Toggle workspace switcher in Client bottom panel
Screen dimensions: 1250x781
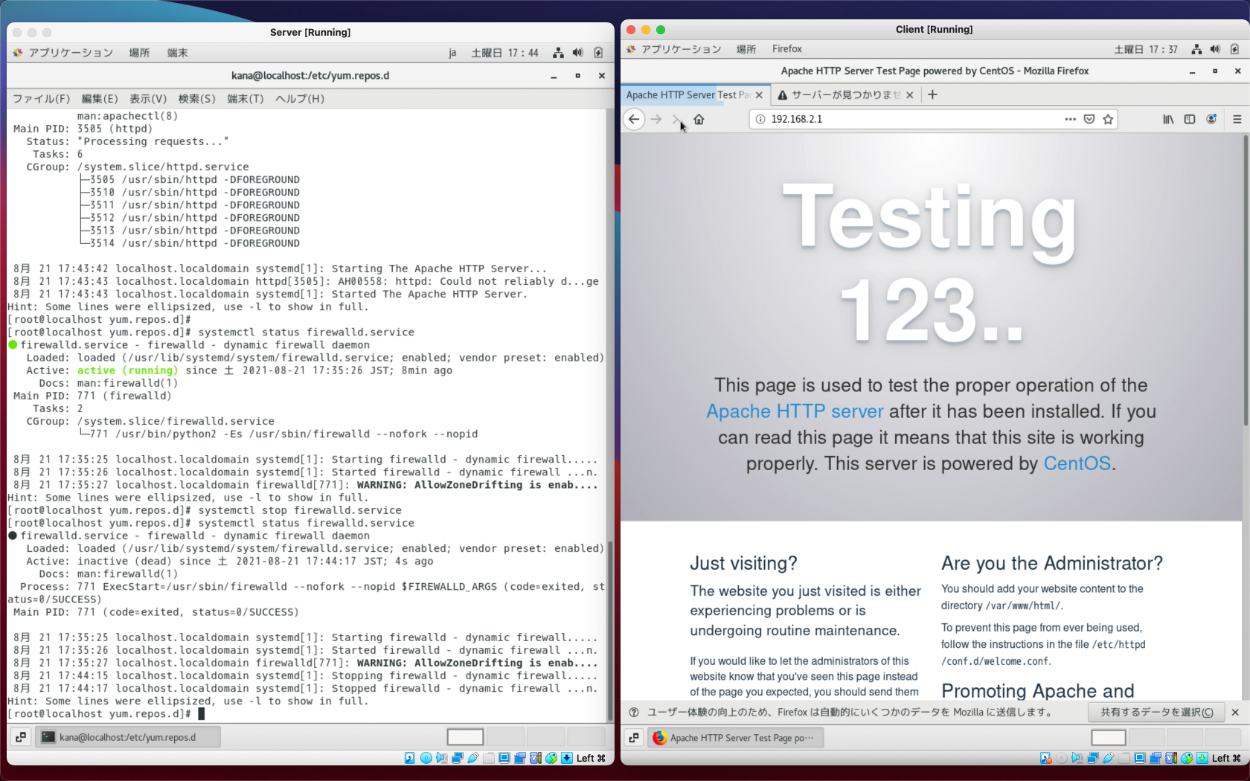(633, 738)
